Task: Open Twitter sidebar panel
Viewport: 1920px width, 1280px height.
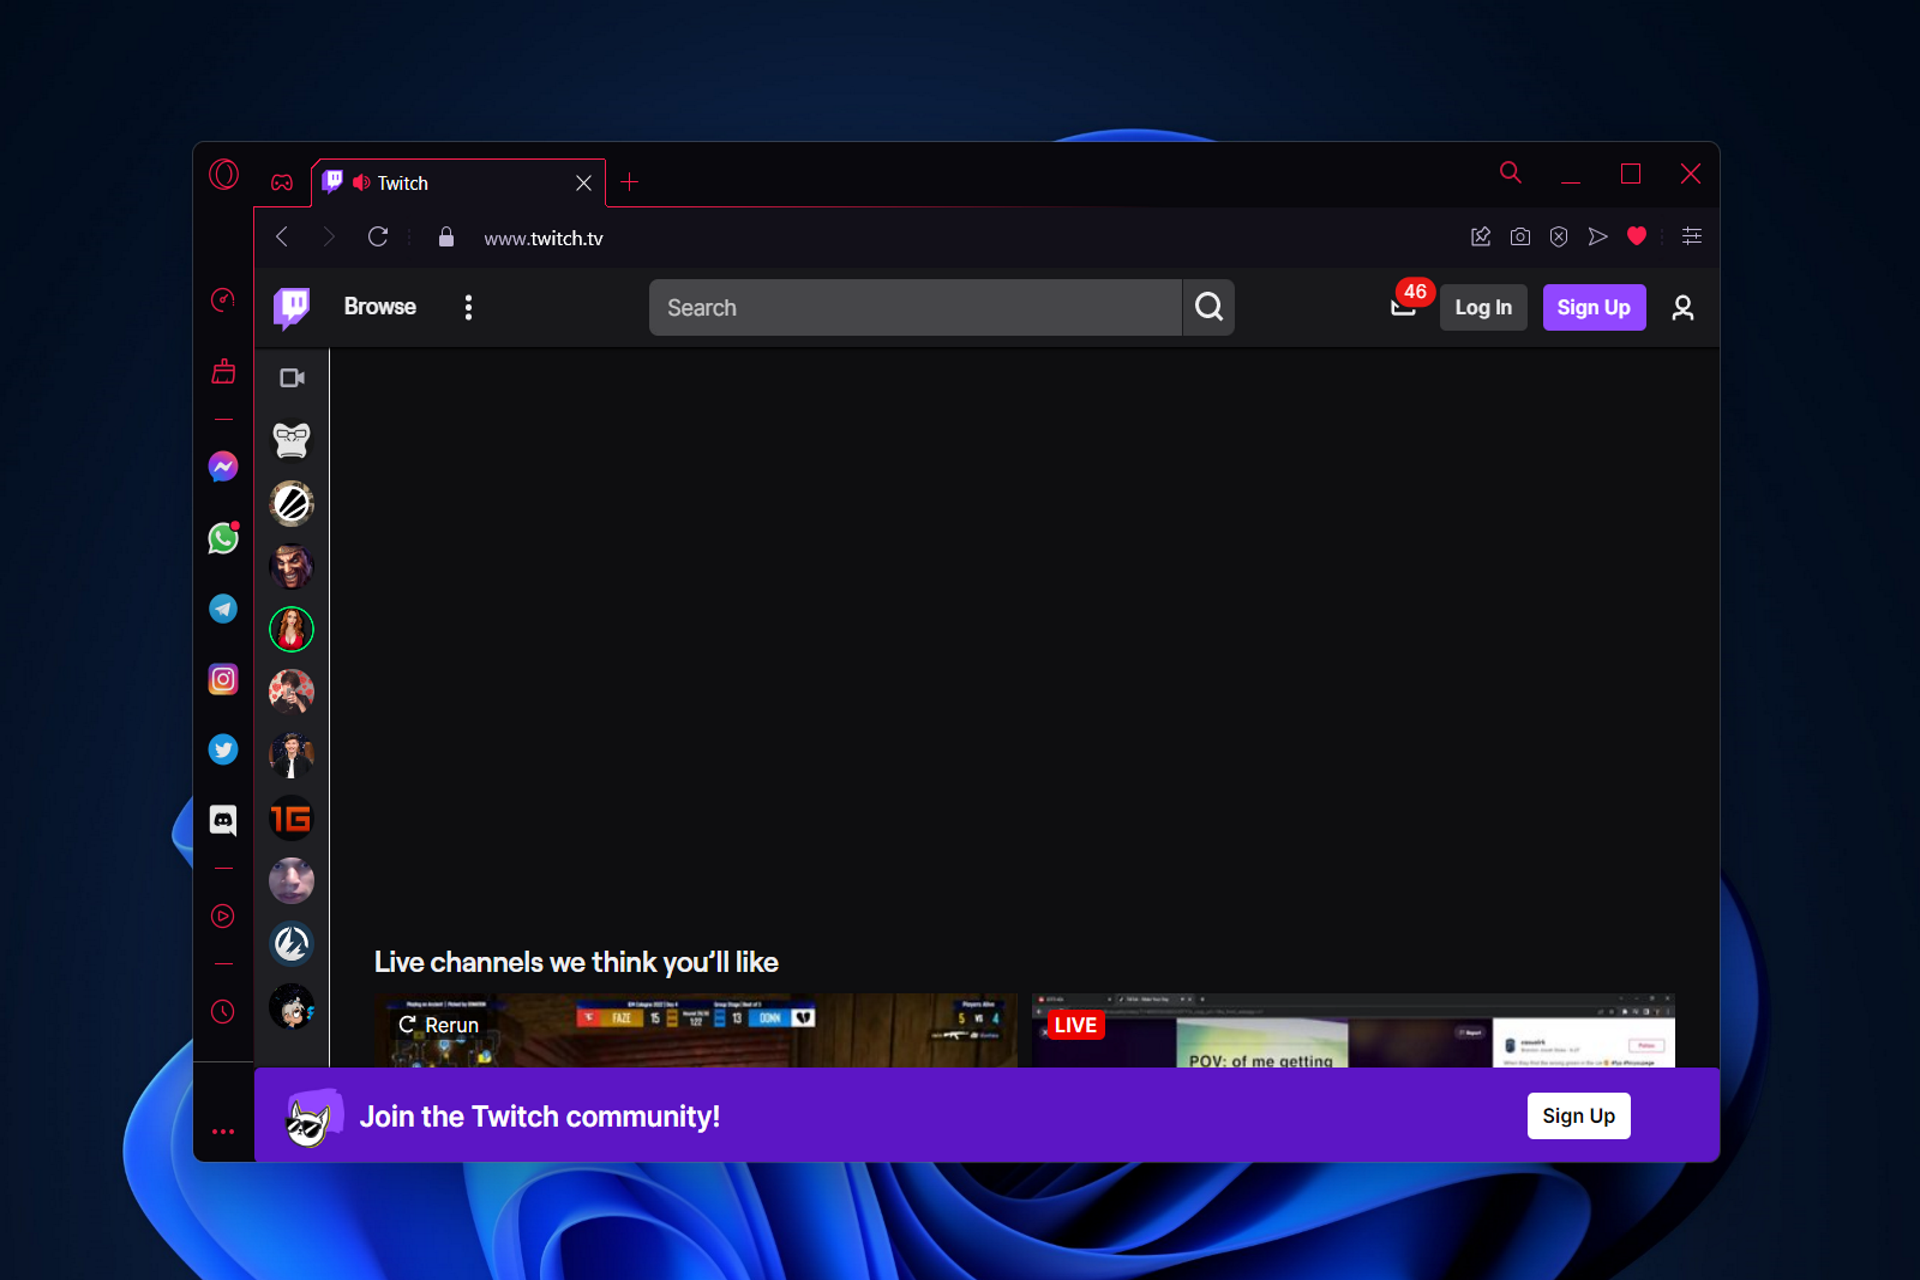Action: (x=223, y=750)
